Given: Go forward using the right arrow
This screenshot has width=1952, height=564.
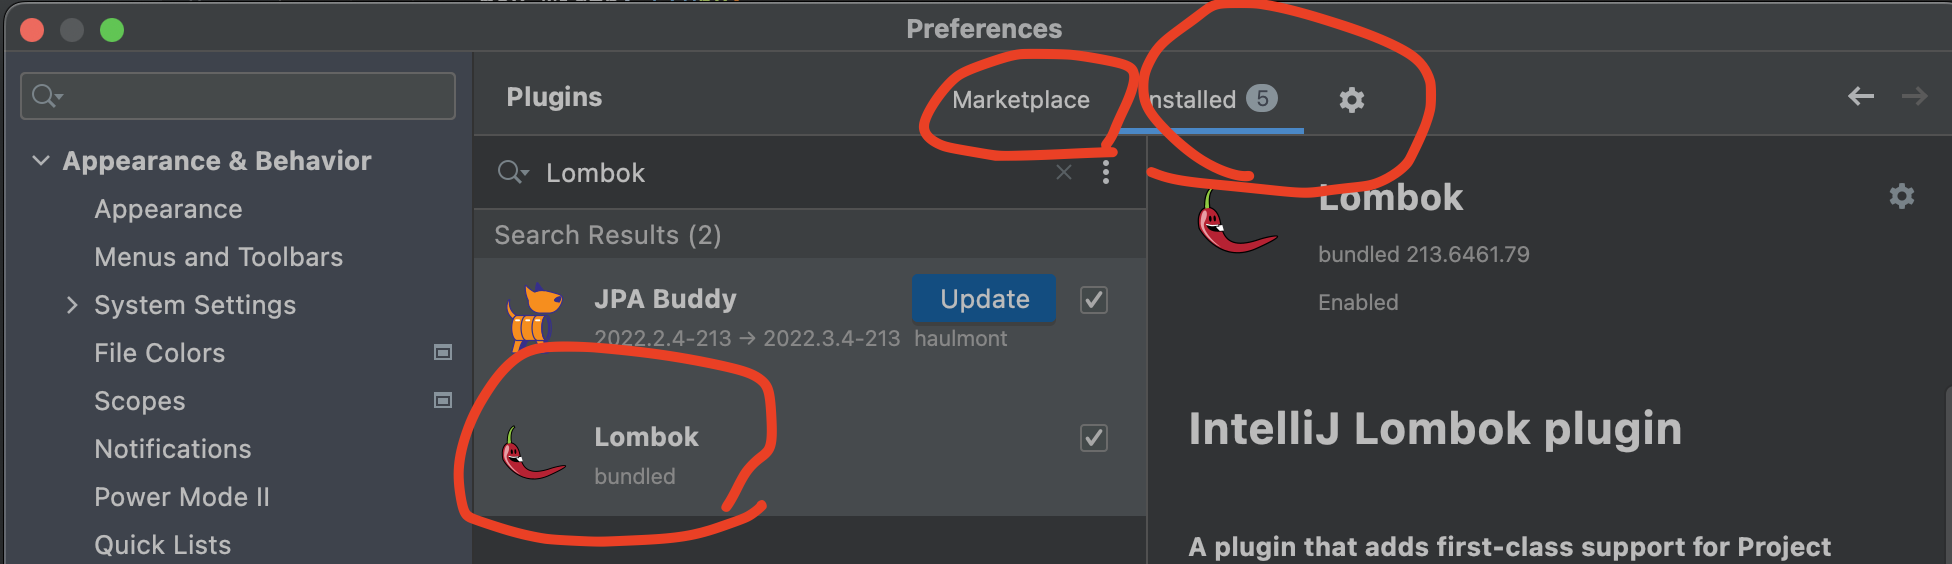Looking at the screenshot, I should coord(1914,96).
